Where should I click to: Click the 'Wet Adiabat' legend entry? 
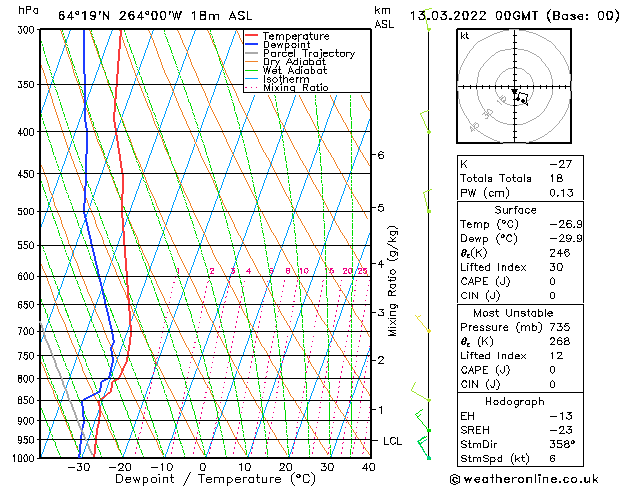point(295,70)
